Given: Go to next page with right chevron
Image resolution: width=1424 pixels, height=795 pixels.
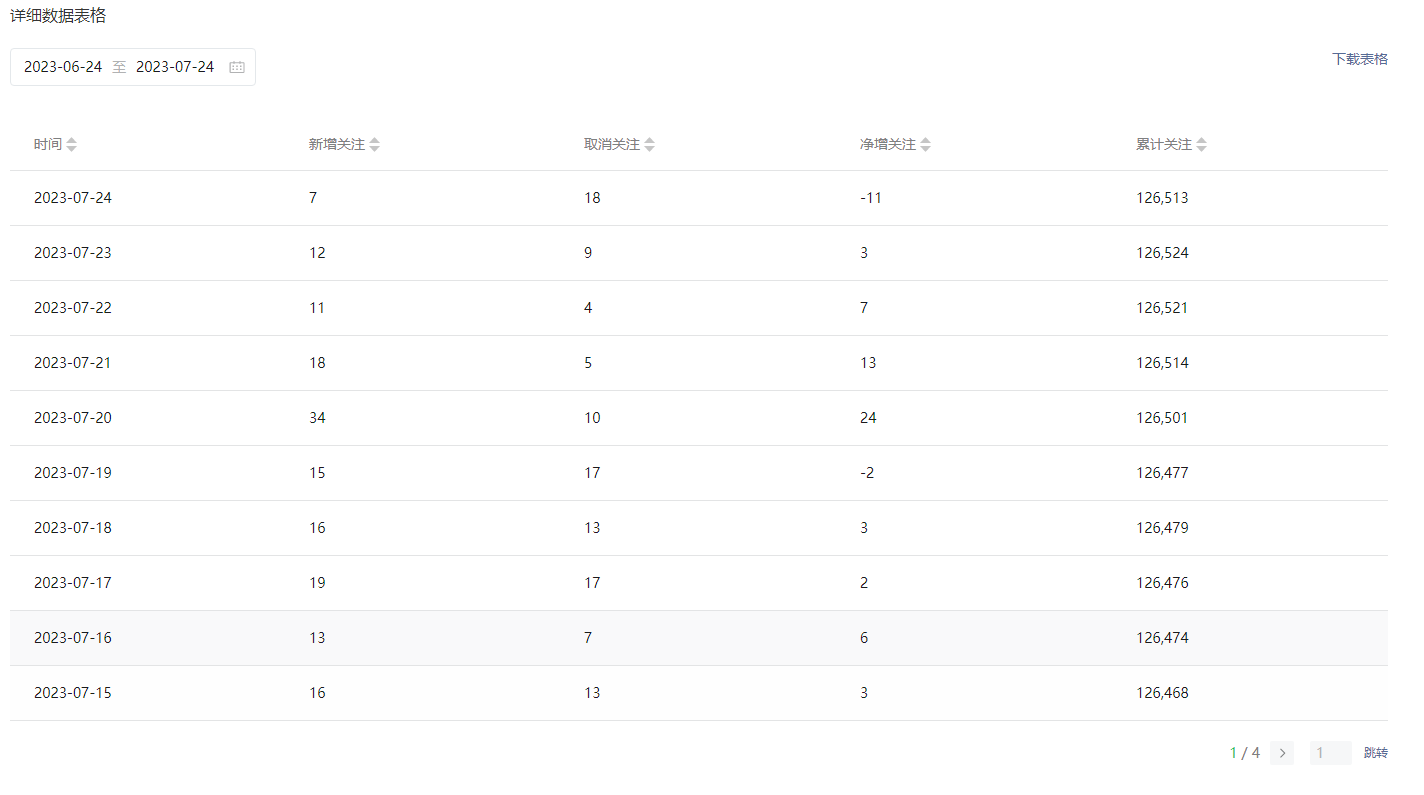Looking at the screenshot, I should pyautogui.click(x=1282, y=753).
